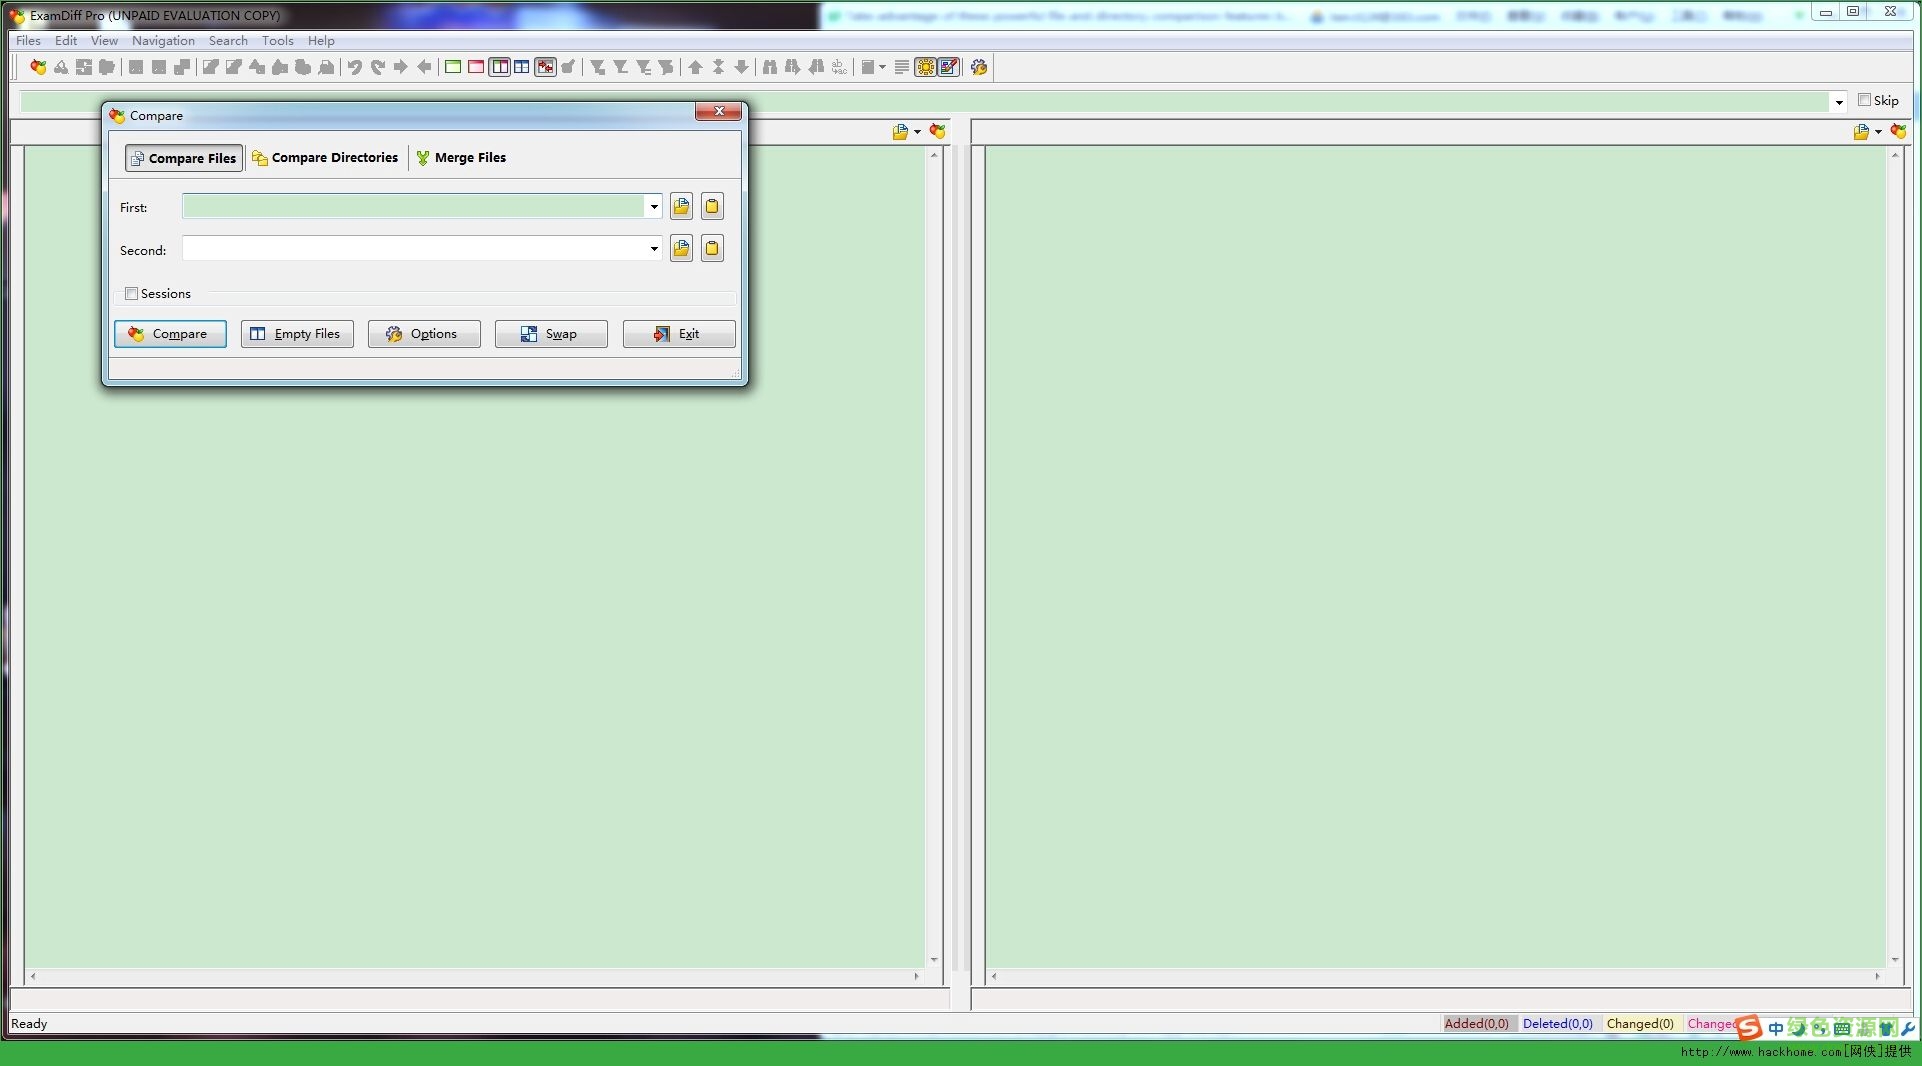
Task: Click the Compare apple icon in main toolbar
Action: click(x=38, y=67)
